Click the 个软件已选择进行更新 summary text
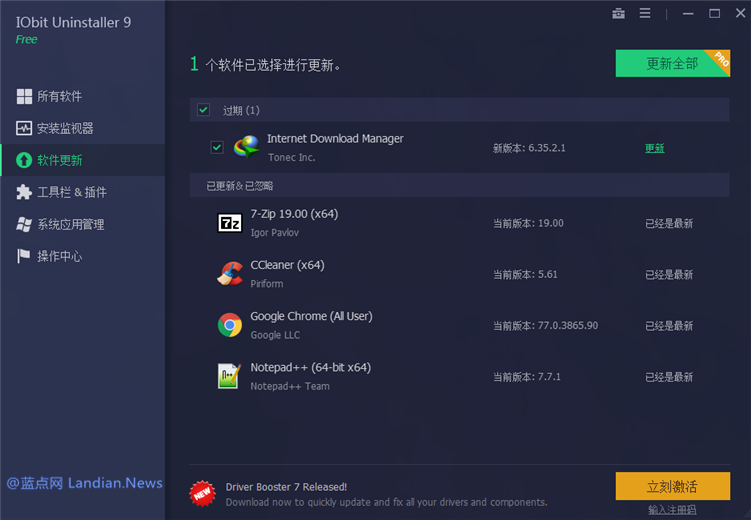 (x=273, y=65)
